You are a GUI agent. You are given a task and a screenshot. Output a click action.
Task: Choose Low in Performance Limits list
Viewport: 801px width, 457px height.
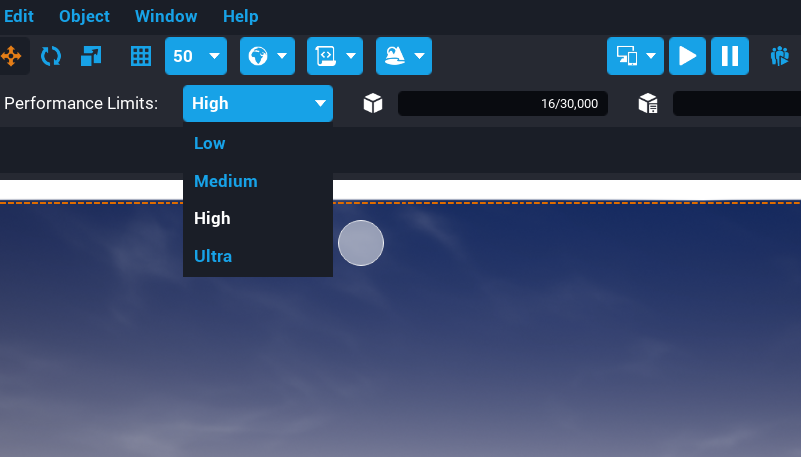click(x=210, y=143)
